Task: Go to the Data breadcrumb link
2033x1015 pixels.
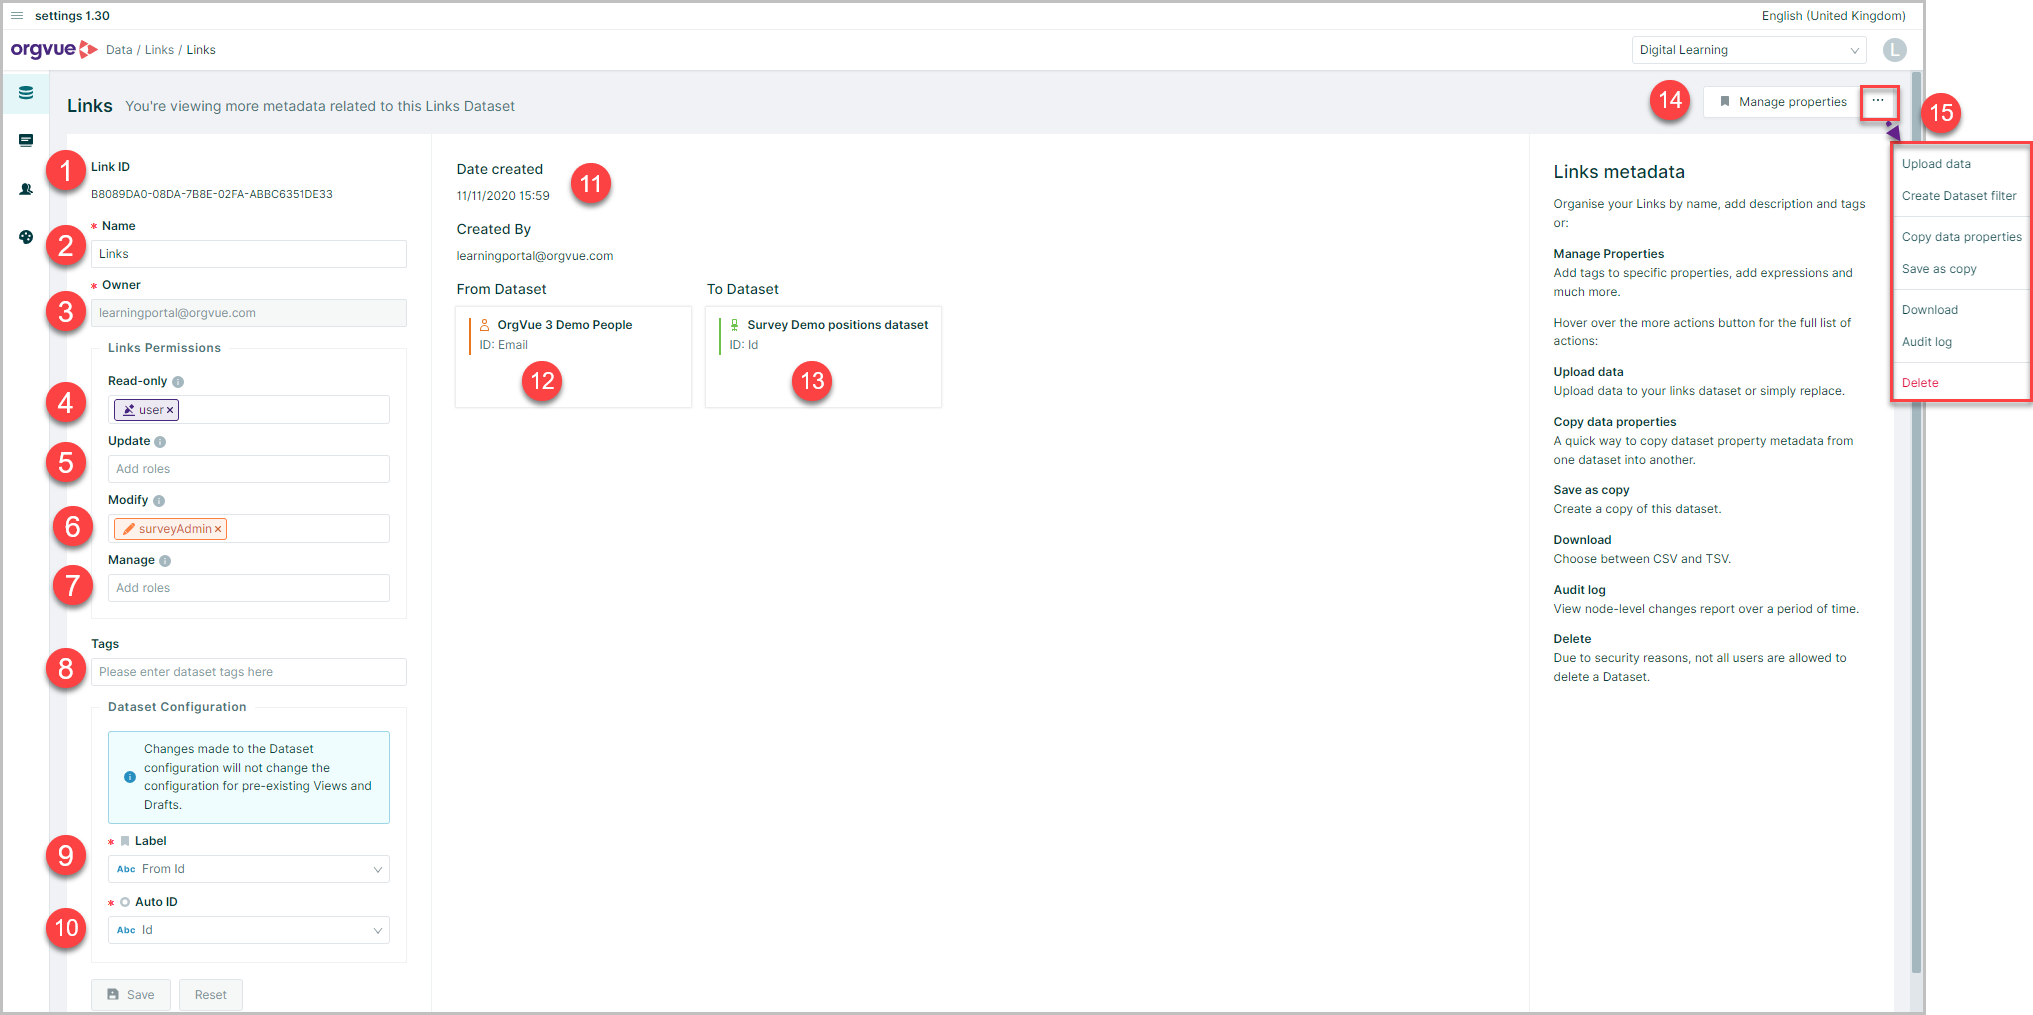Action: 119,50
